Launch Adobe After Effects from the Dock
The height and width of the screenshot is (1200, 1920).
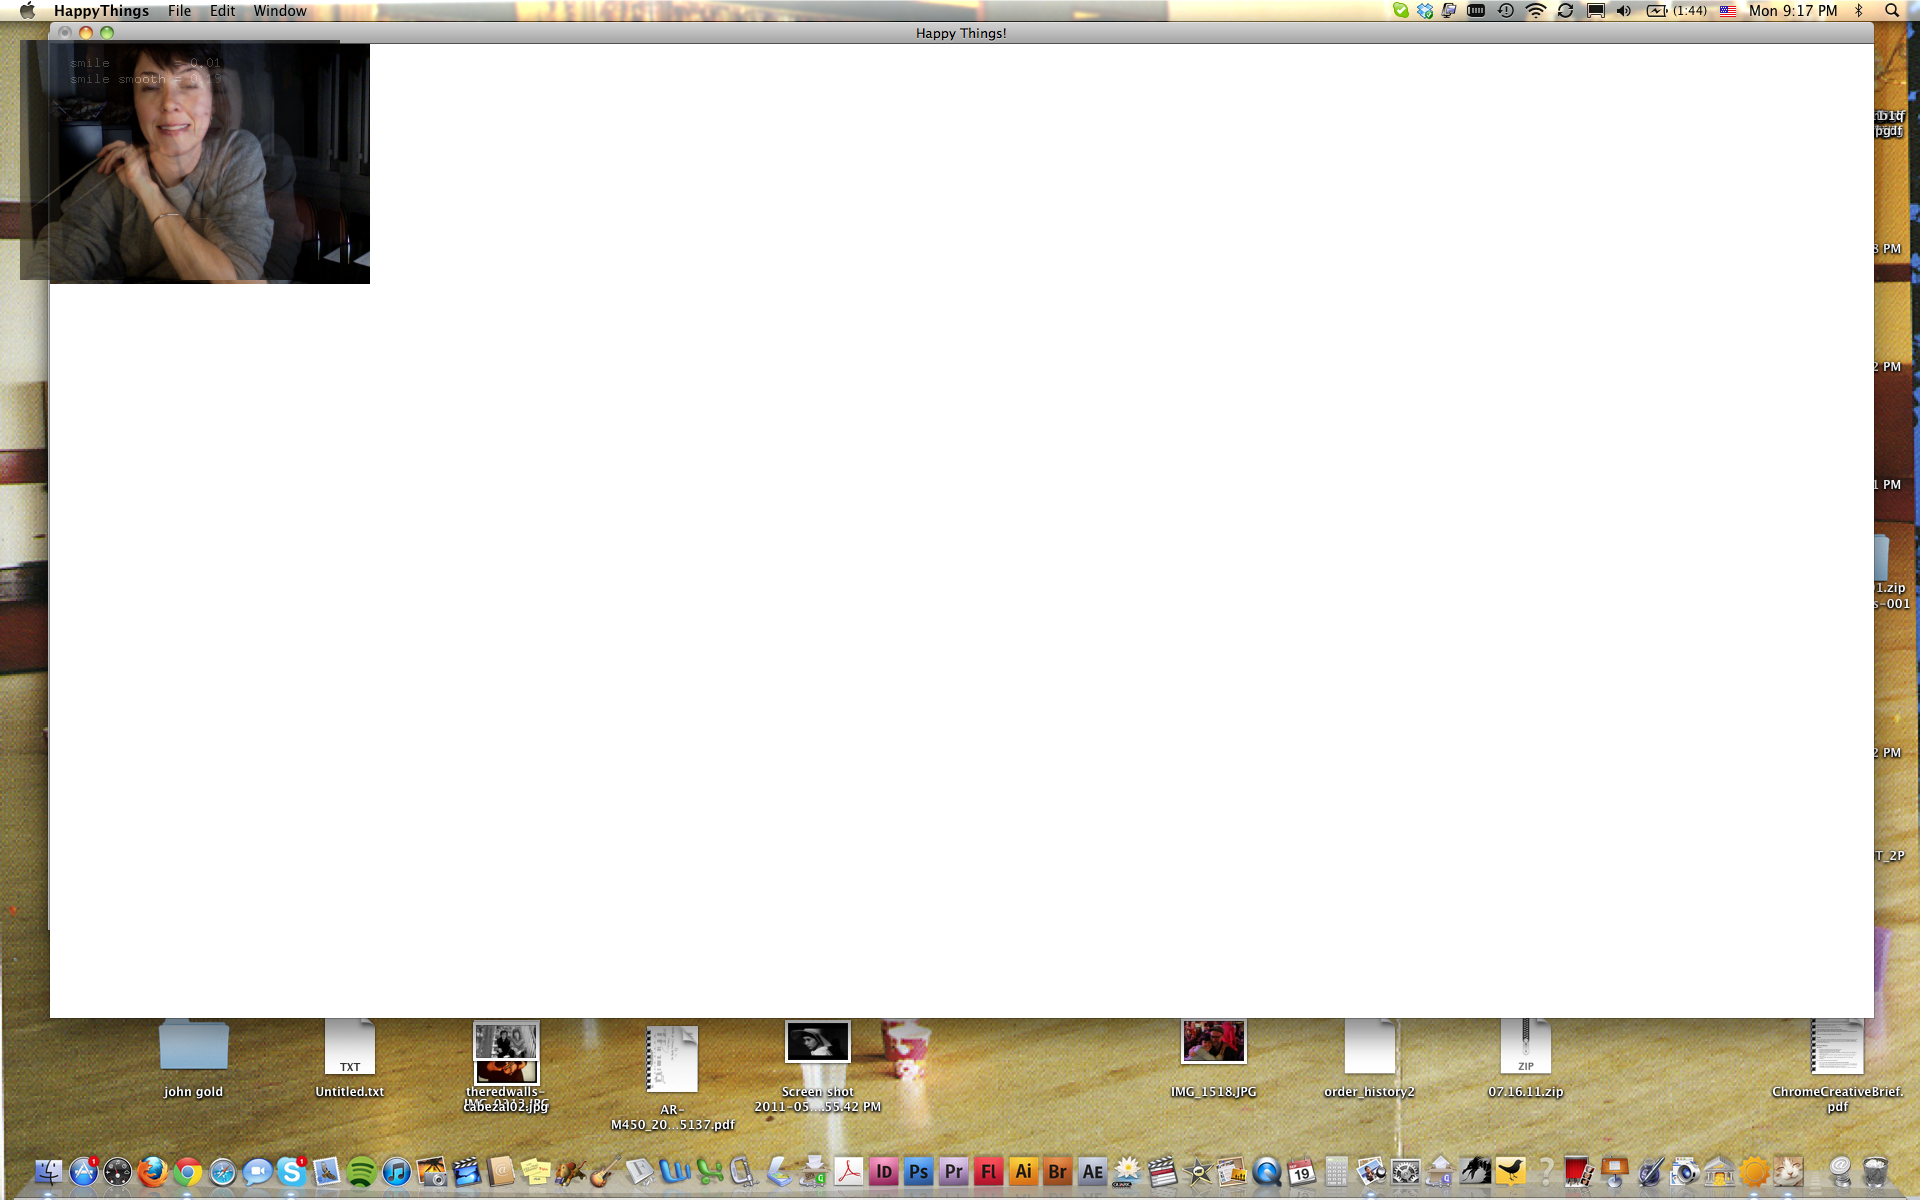click(x=1093, y=1171)
